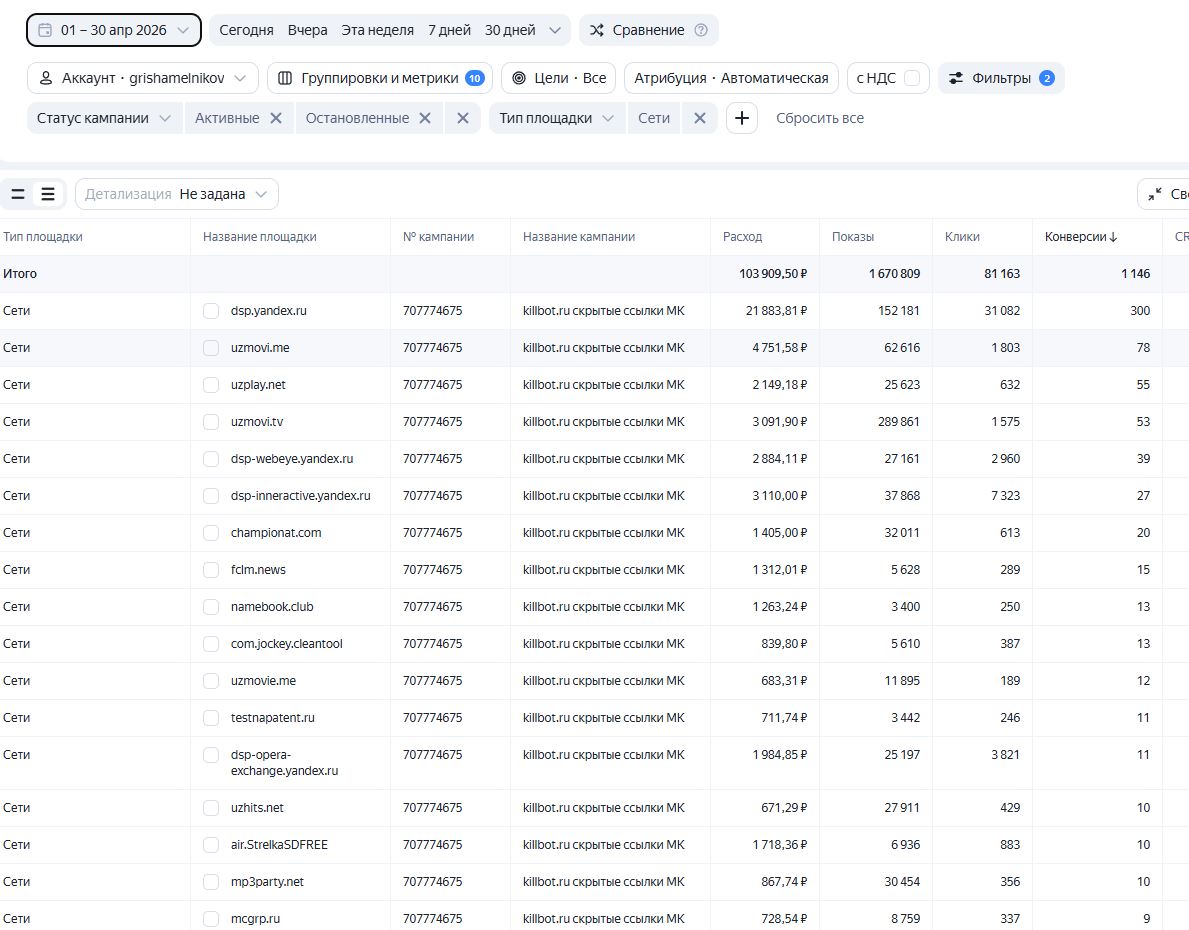
Task: Switch to dense three-line row view
Action: point(48,194)
